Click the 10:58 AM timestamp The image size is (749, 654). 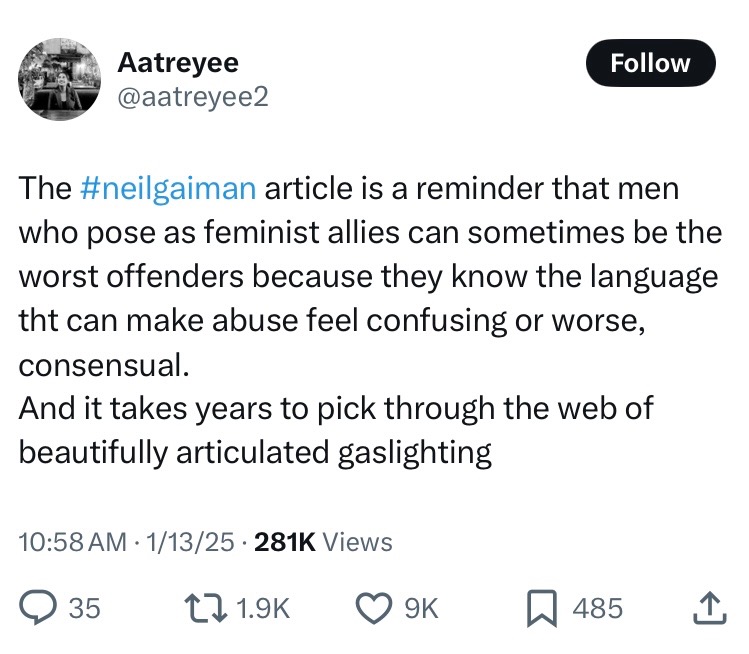72,542
